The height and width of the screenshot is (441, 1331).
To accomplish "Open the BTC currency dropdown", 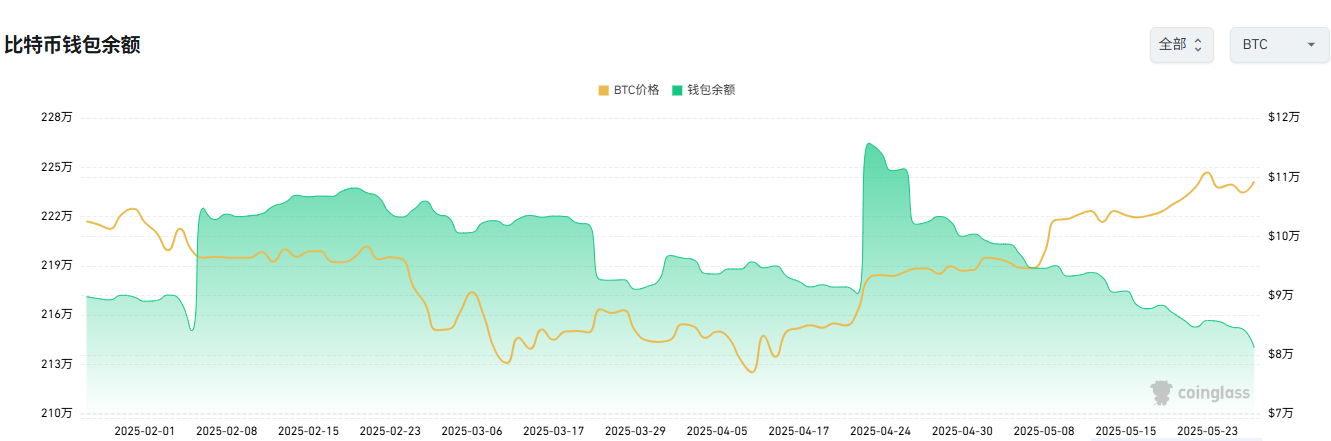I will click(x=1278, y=45).
